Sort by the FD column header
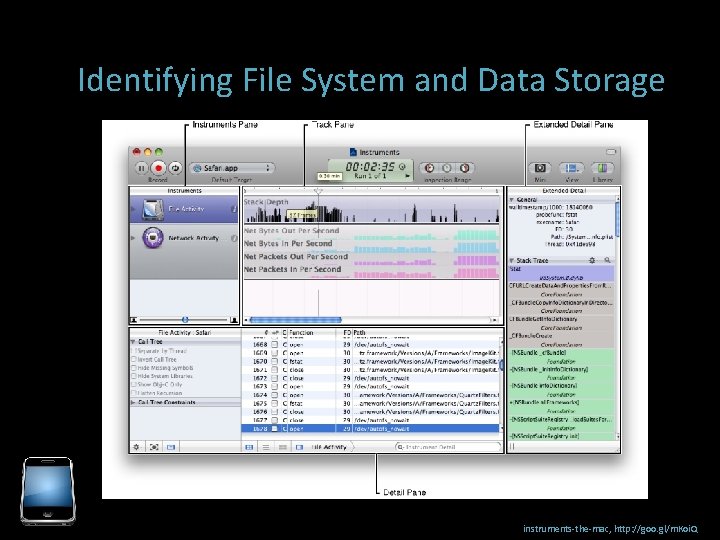This screenshot has width=720, height=540. (x=347, y=332)
